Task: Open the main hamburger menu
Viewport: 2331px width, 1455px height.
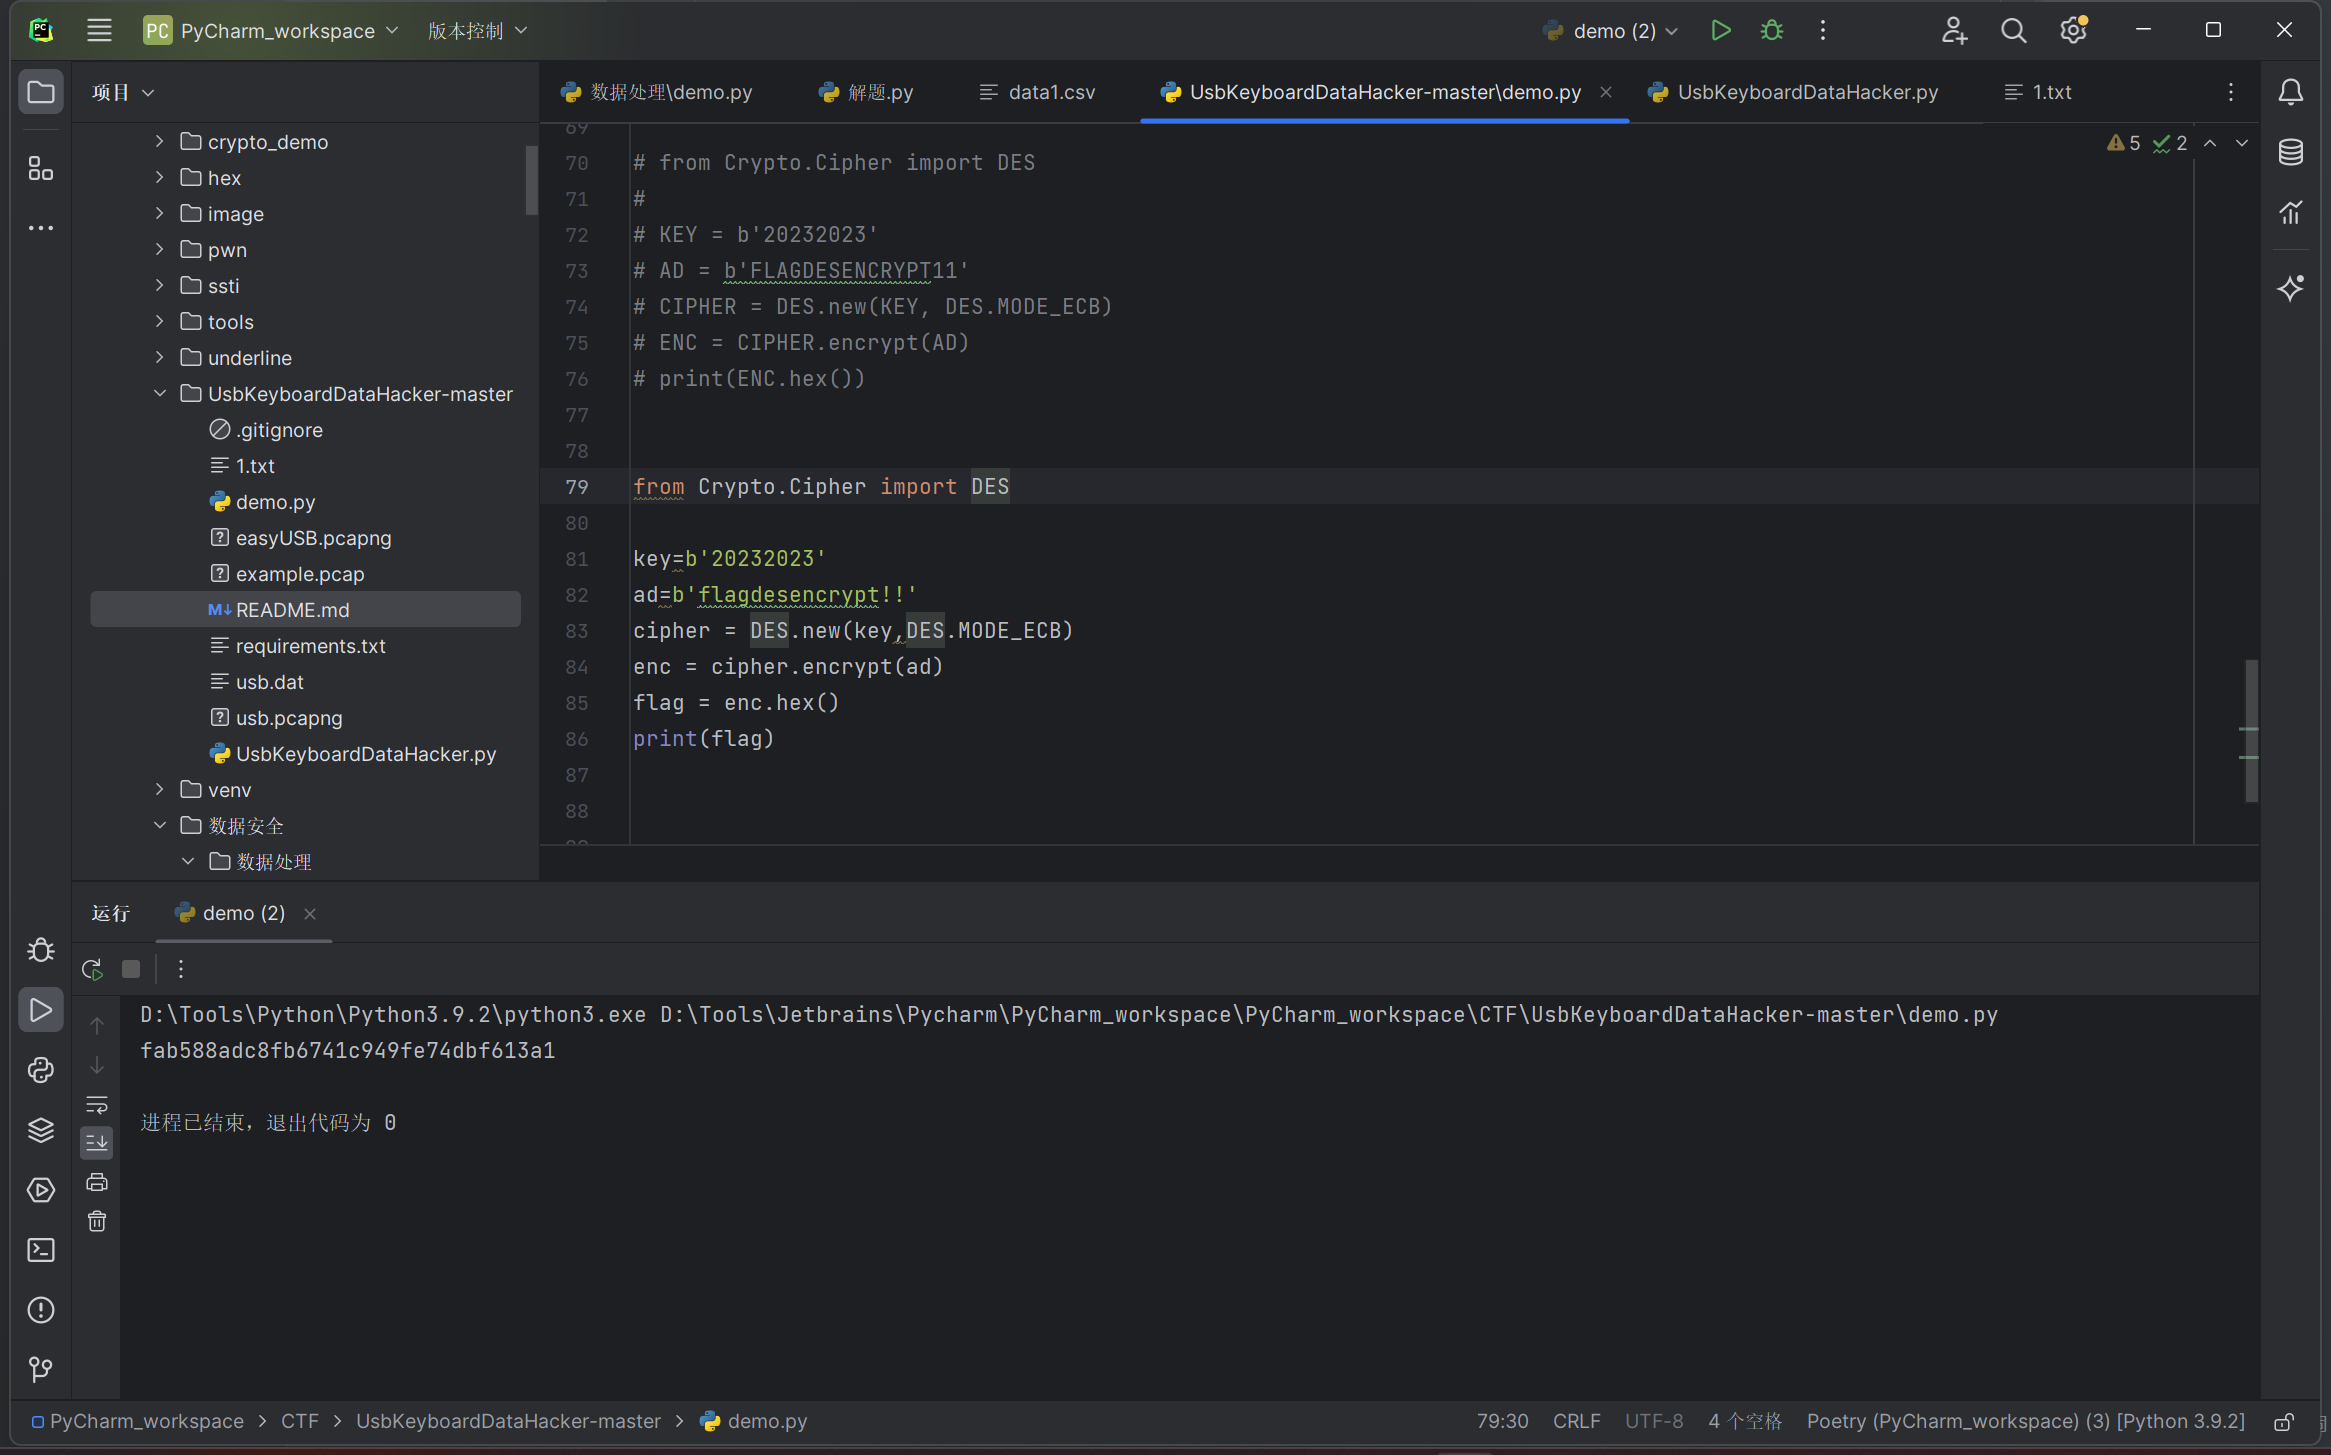Action: pyautogui.click(x=99, y=30)
